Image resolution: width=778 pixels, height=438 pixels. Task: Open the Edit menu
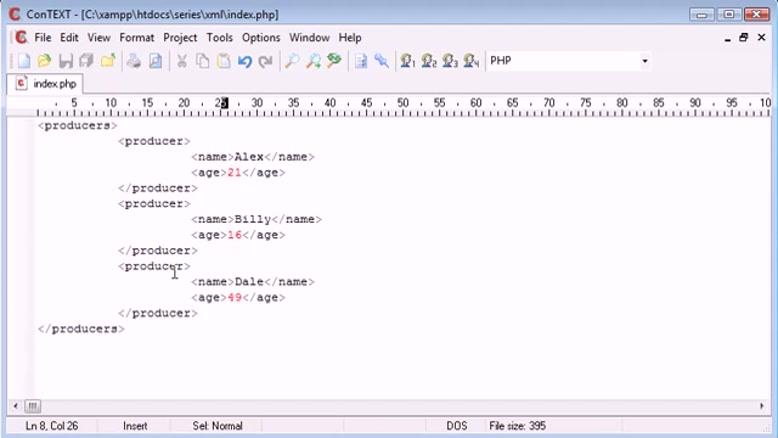click(x=69, y=38)
